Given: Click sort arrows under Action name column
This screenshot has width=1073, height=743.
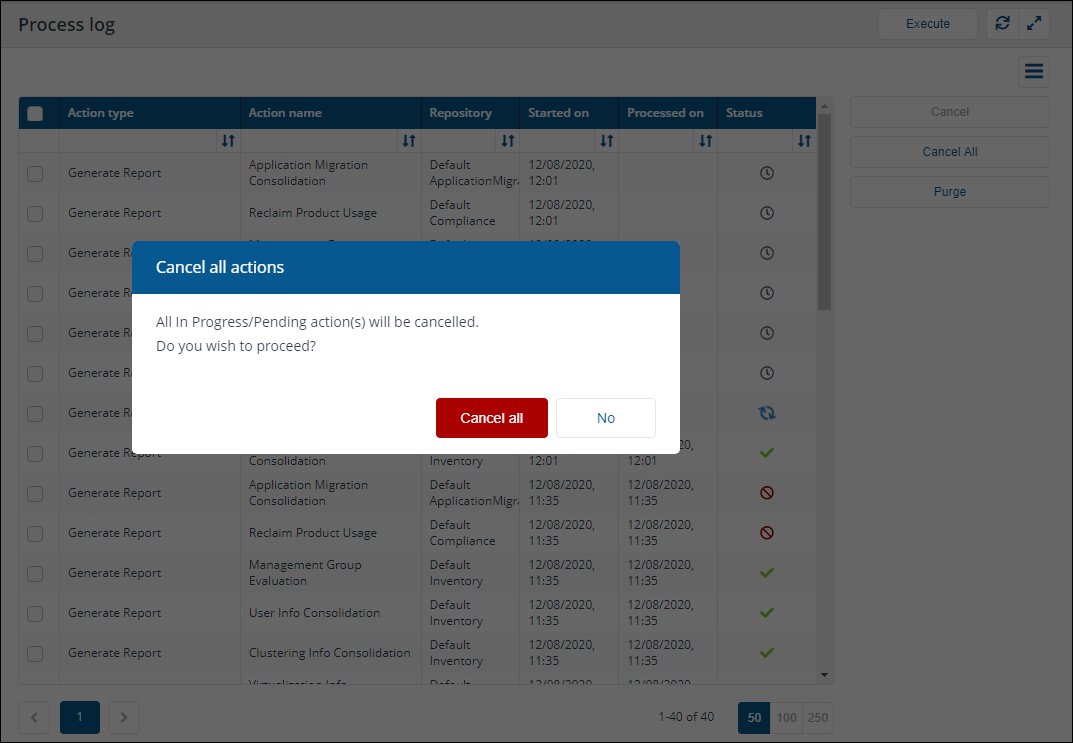Looking at the screenshot, I should coord(408,141).
